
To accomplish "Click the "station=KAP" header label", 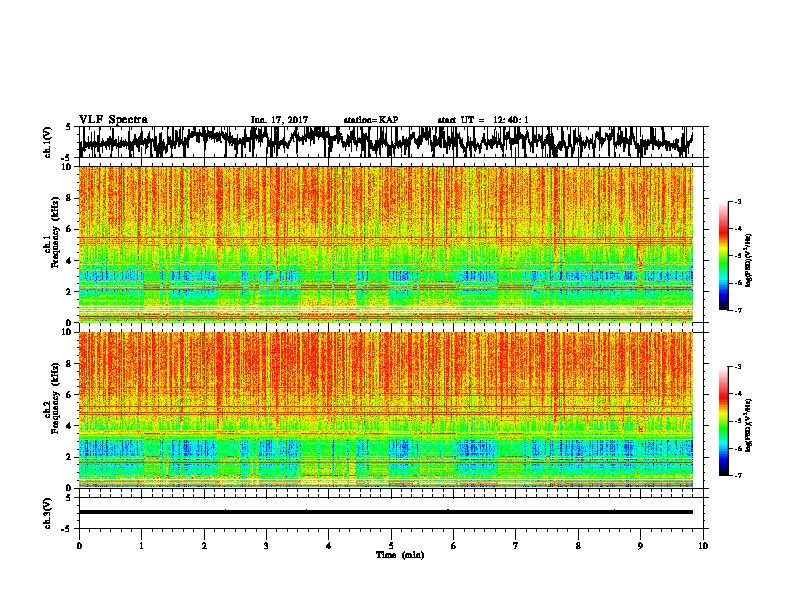I will (371, 120).
